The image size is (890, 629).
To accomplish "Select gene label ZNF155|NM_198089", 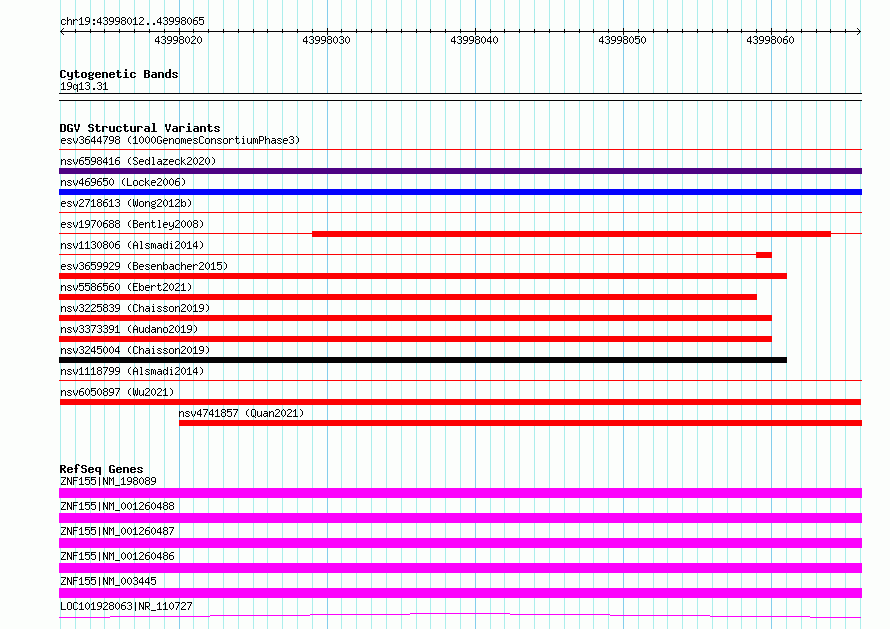I will tap(108, 481).
